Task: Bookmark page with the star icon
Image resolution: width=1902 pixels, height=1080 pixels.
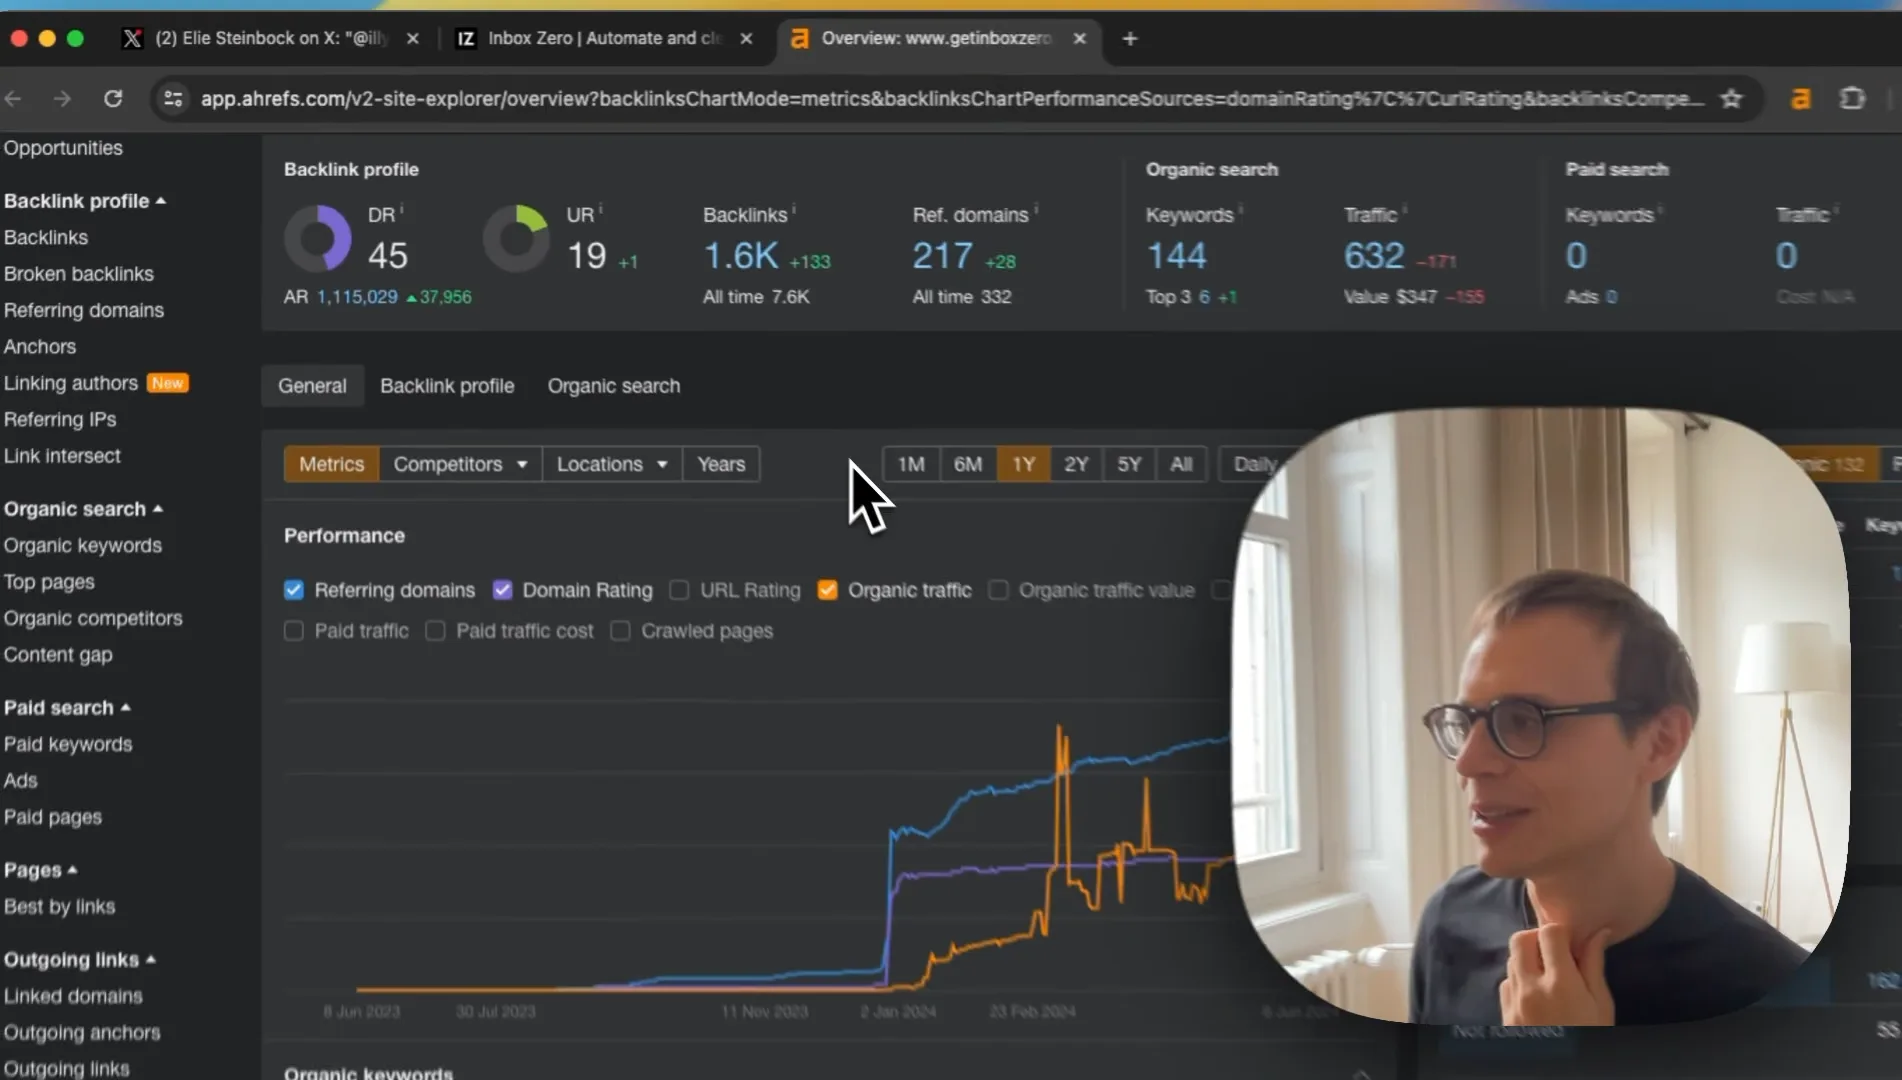Action: click(x=1731, y=98)
